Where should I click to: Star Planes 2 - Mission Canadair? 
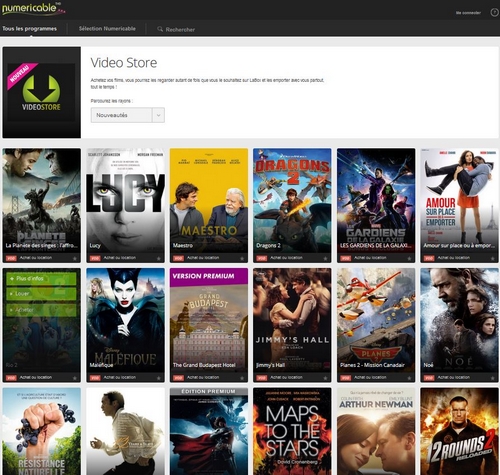[409, 378]
